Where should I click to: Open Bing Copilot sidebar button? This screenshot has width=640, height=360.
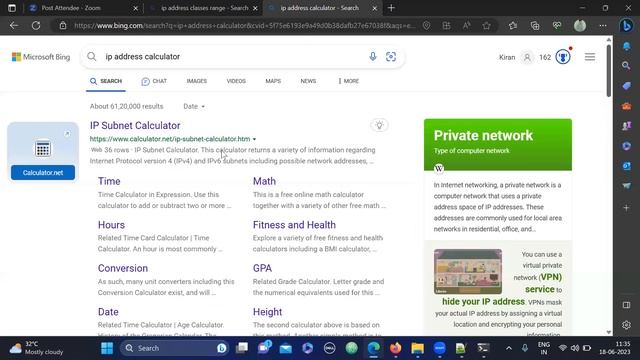627,25
